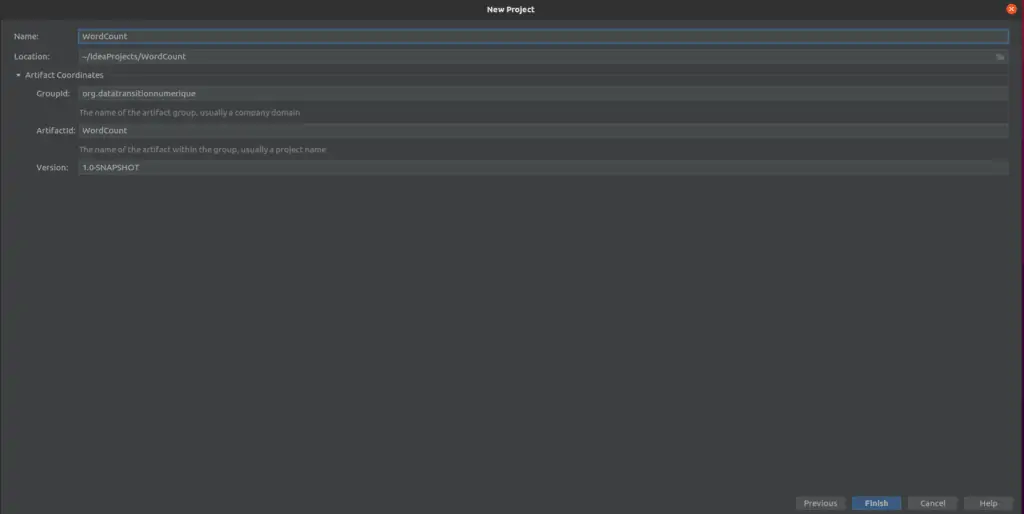Open Help for the dialog
The image size is (1024, 514).
point(988,503)
